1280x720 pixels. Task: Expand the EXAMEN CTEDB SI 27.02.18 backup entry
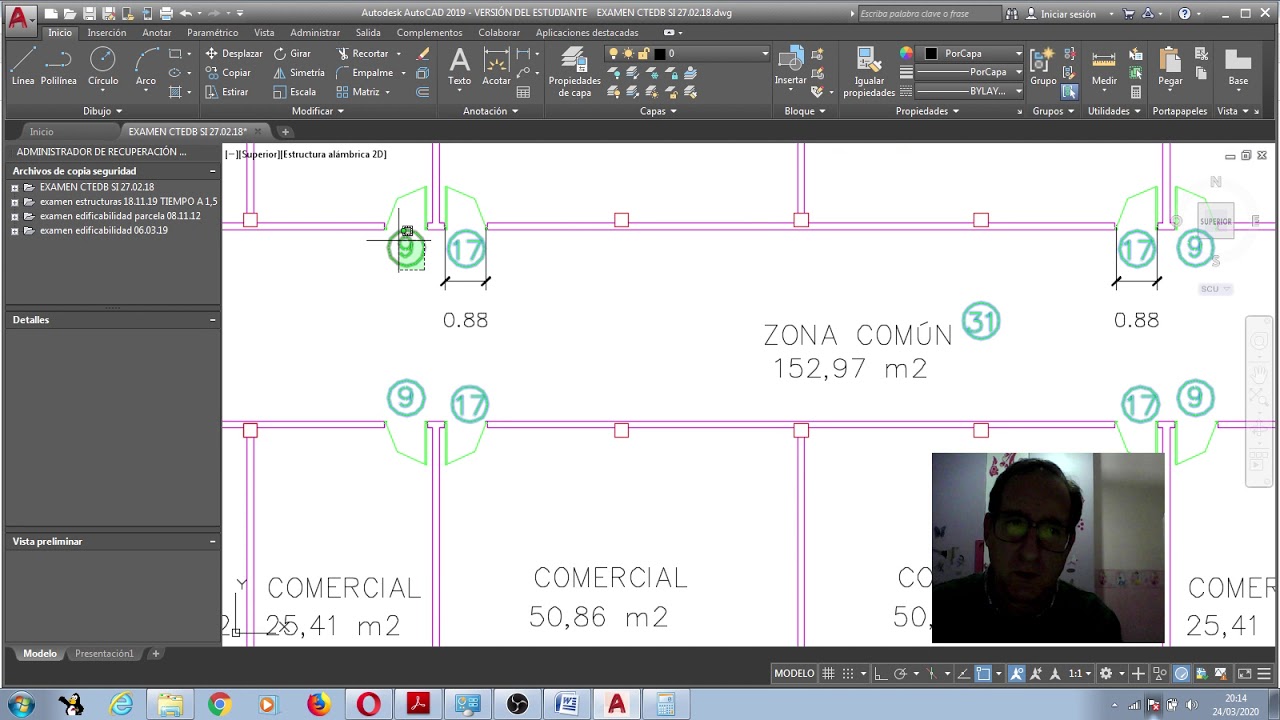point(14,187)
